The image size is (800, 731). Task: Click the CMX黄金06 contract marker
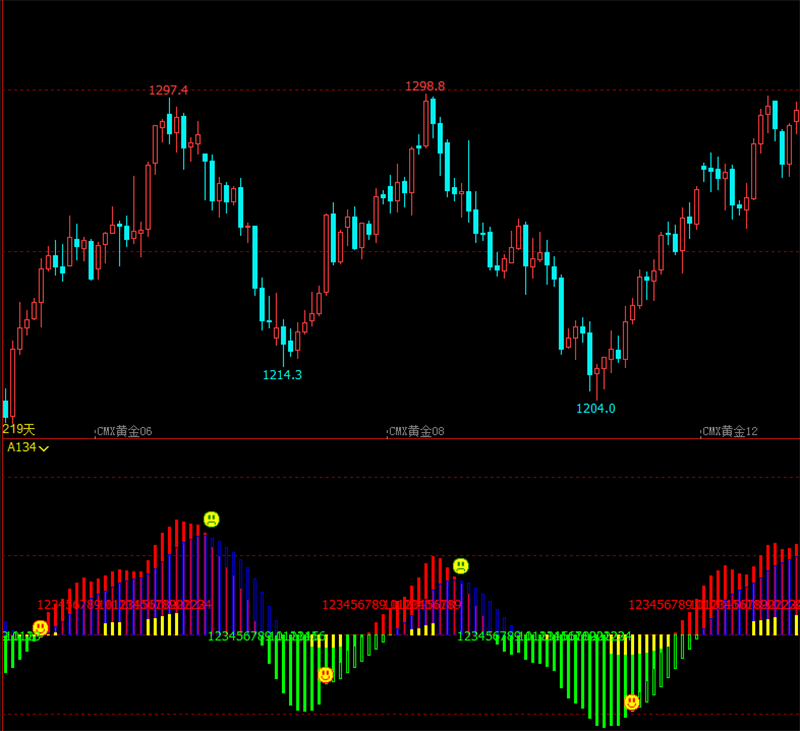(x=124, y=432)
